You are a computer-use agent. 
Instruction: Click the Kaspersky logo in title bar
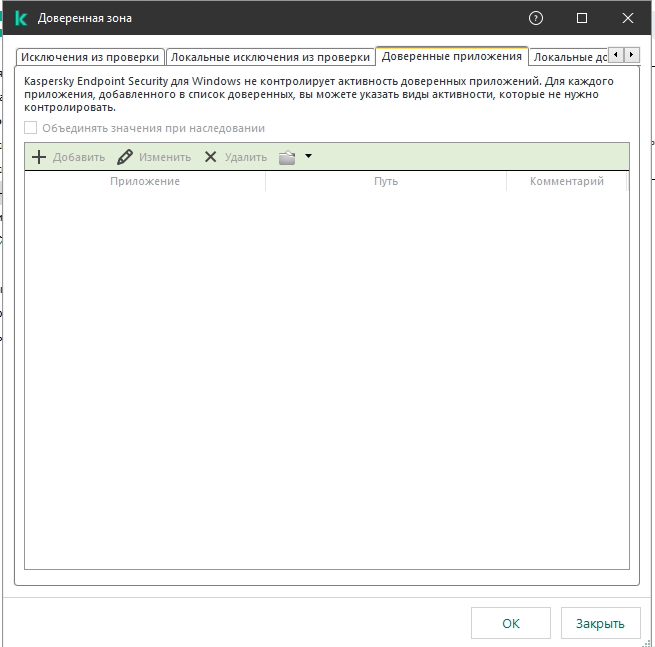click(21, 18)
